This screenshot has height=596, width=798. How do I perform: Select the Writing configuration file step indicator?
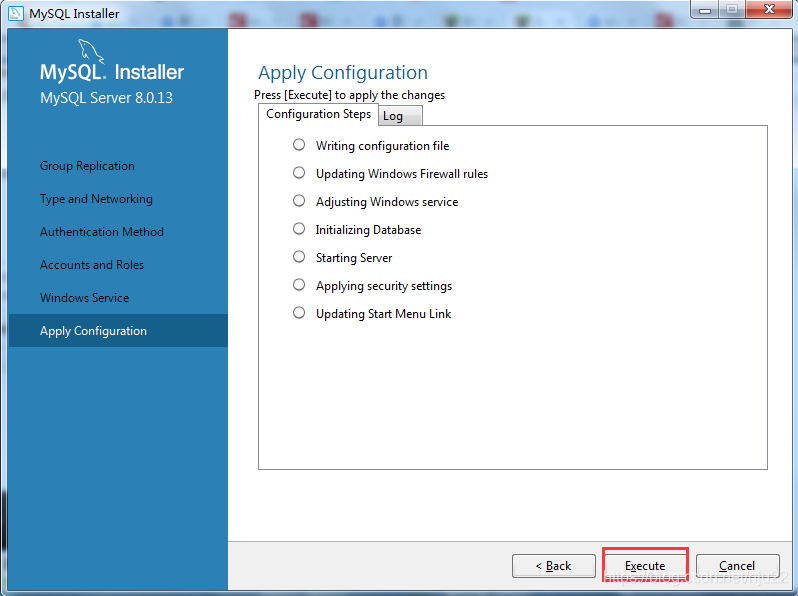[x=299, y=145]
